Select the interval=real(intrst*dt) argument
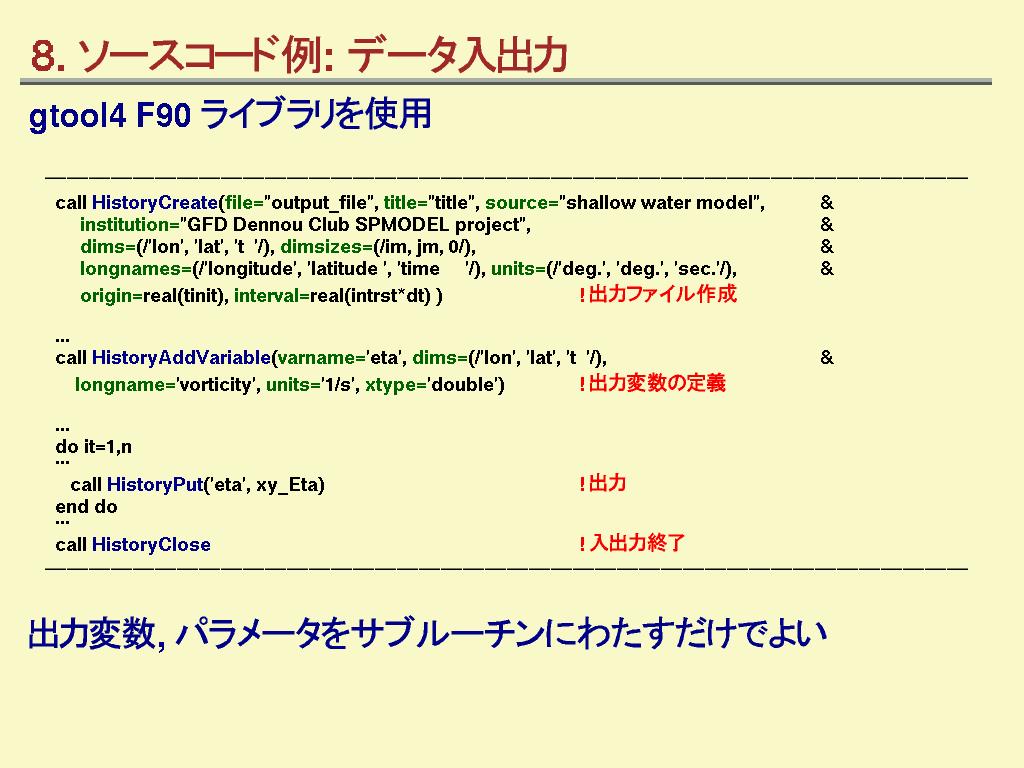Viewport: 1024px width, 768px height. pyautogui.click(x=338, y=296)
